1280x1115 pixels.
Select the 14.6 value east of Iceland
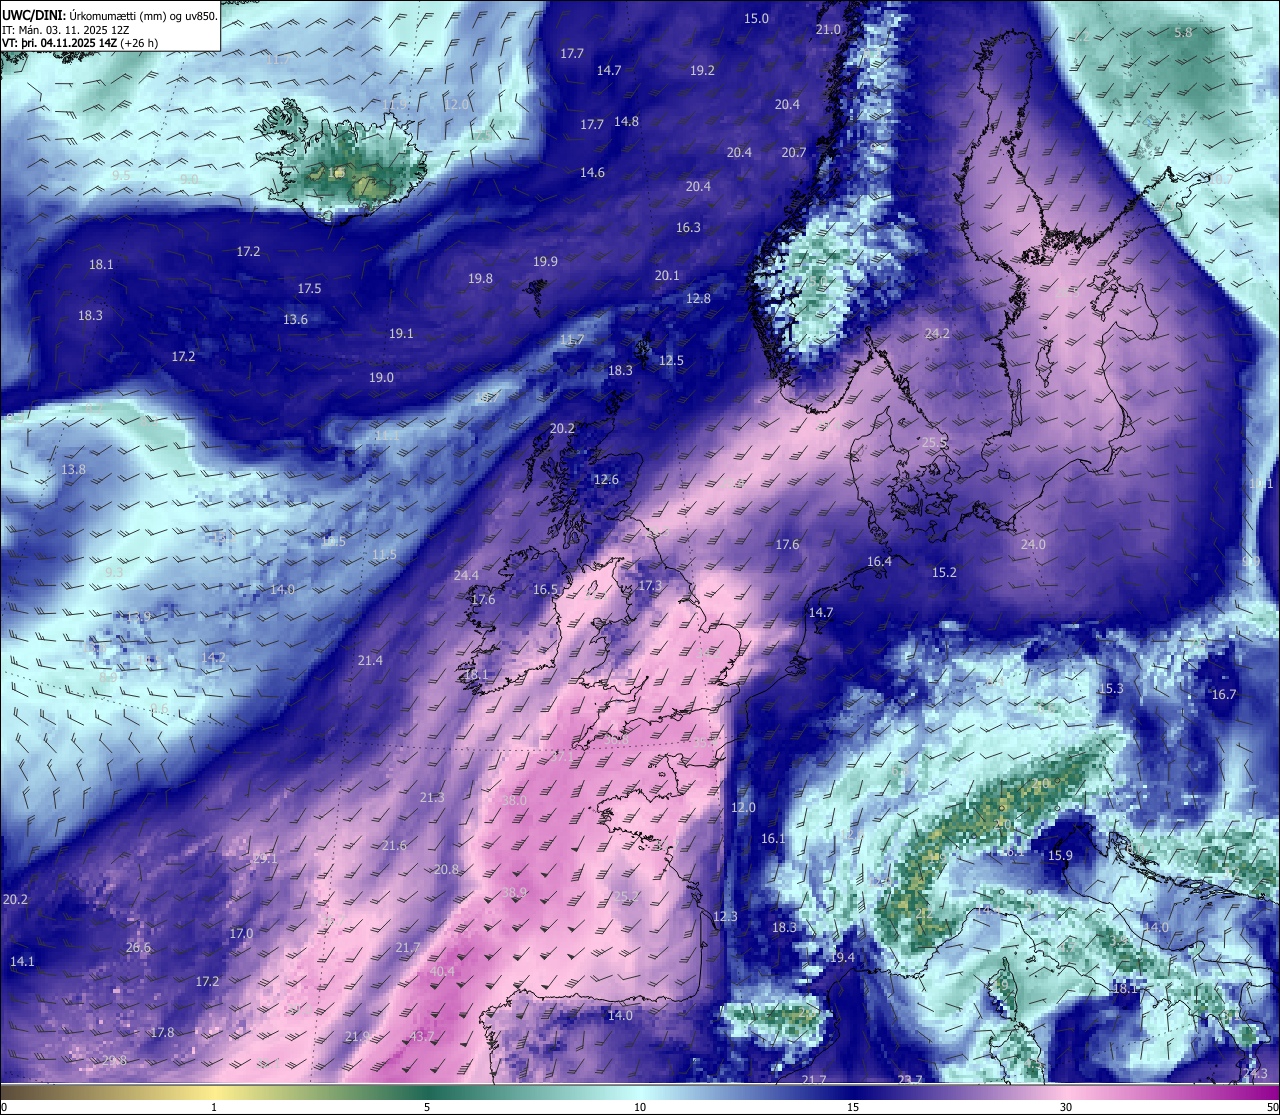592,172
